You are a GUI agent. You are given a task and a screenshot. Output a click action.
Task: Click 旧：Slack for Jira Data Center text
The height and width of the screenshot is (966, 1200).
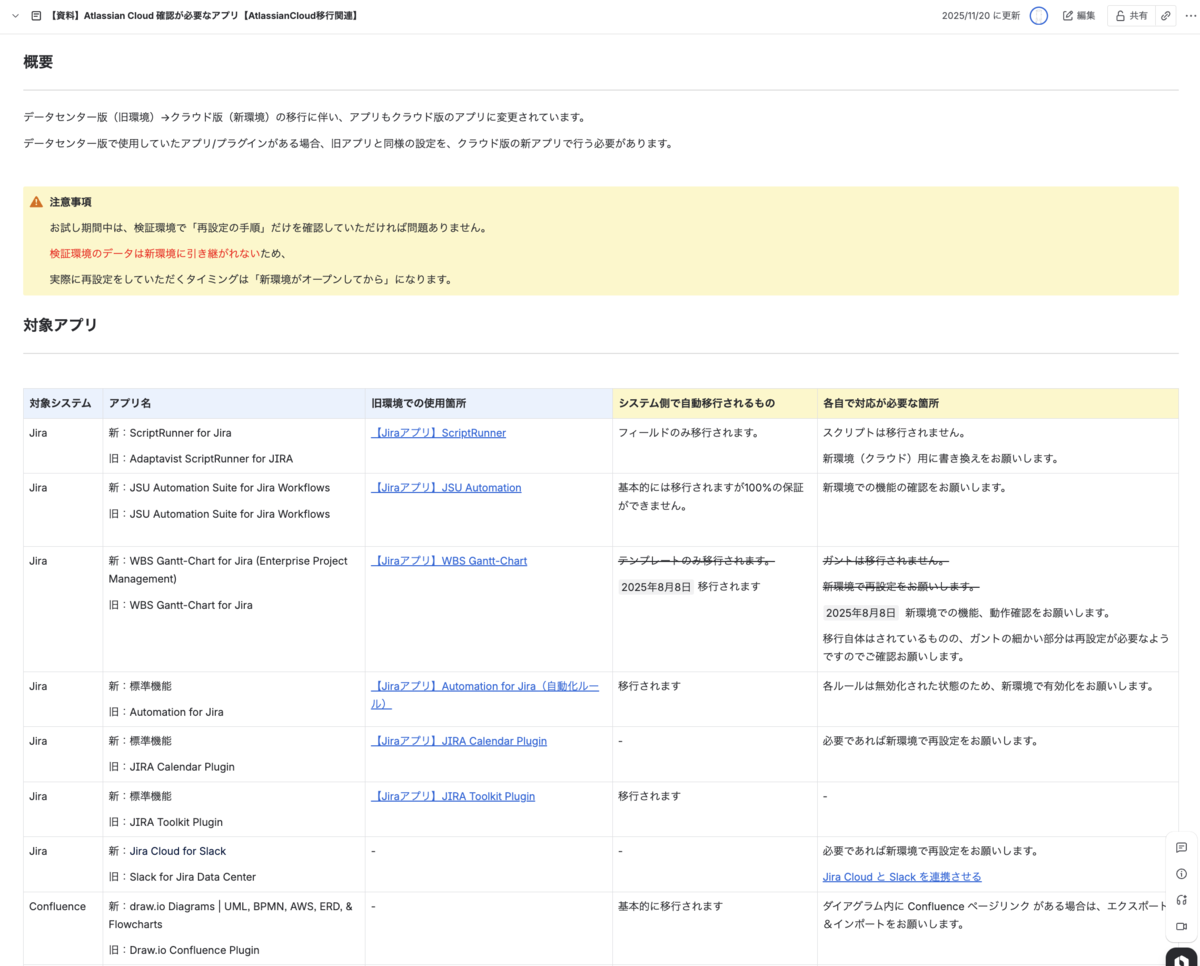[x=183, y=877]
